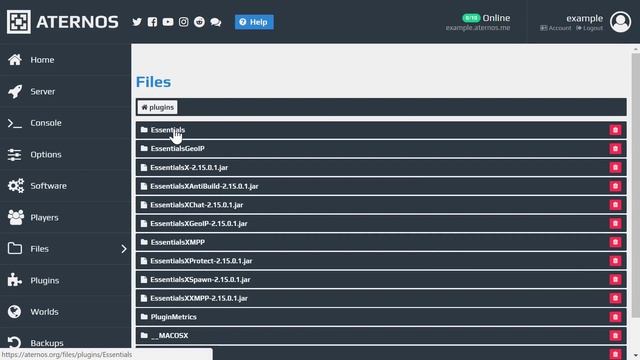Click the blue Help button

click(x=254, y=22)
